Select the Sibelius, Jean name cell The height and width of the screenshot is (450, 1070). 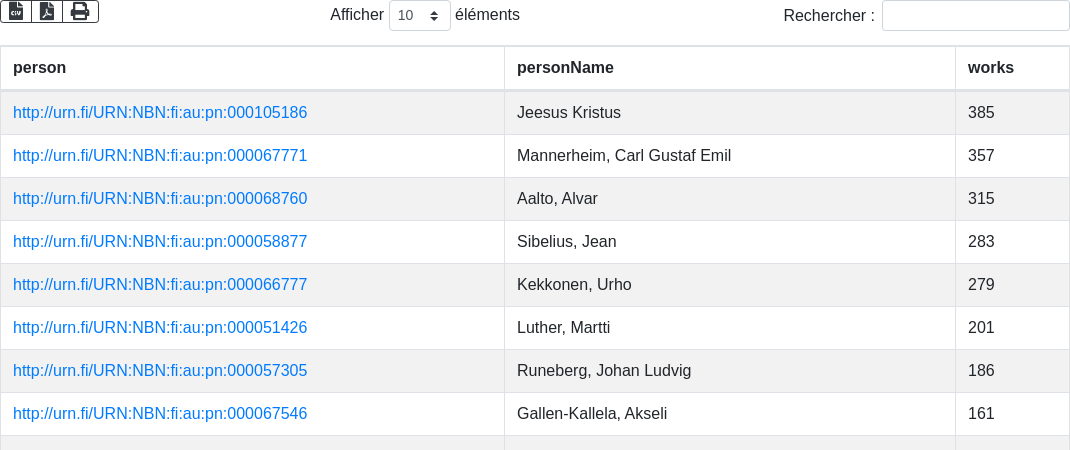pos(566,242)
